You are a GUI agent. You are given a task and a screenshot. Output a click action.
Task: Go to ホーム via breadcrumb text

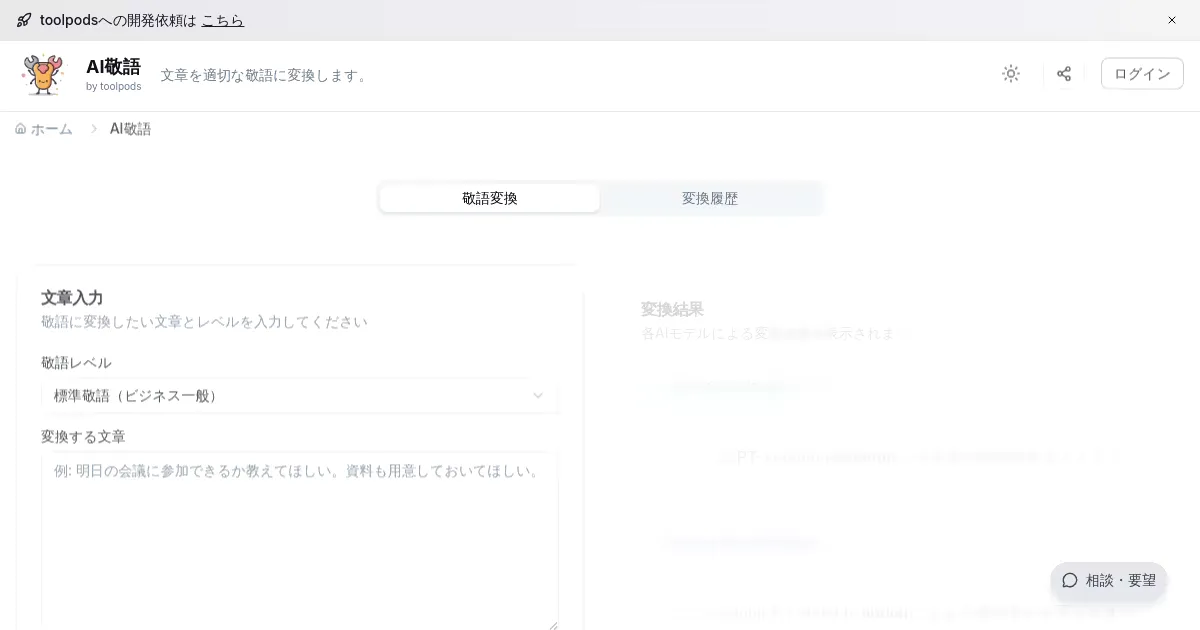52,129
